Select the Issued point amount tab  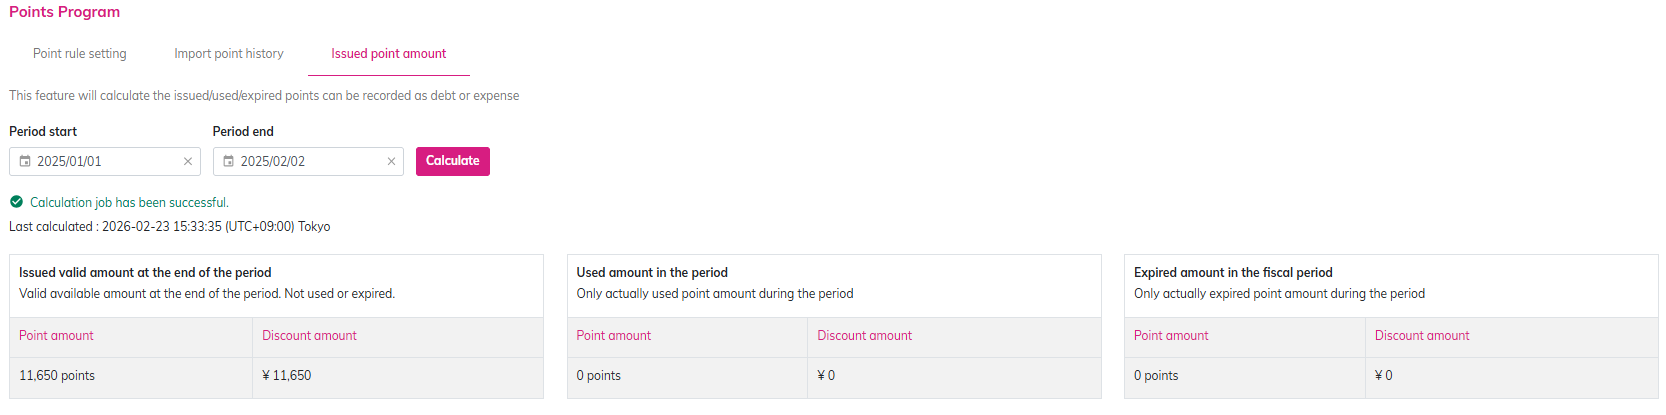[389, 54]
